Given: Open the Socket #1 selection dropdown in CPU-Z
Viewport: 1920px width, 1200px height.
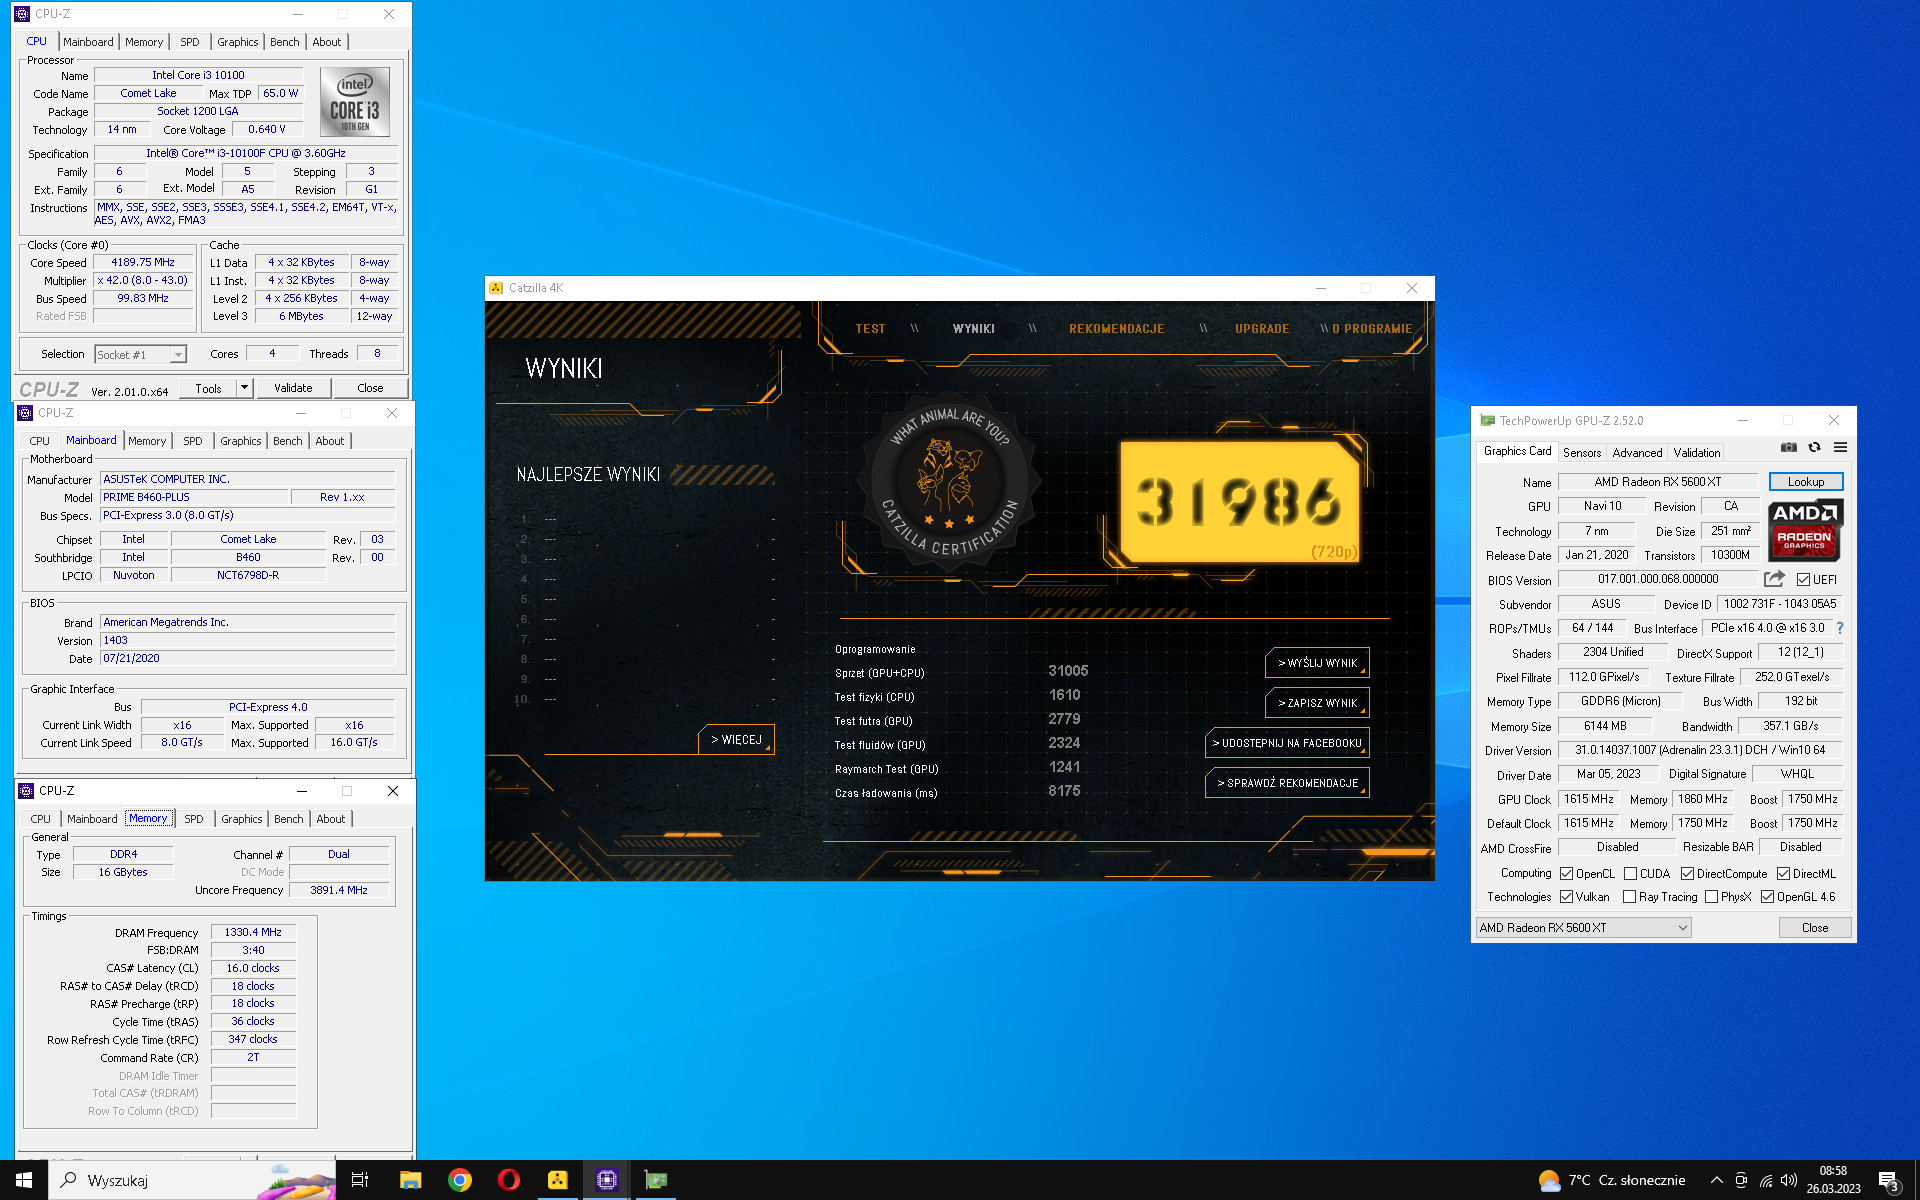Looking at the screenshot, I should (140, 355).
